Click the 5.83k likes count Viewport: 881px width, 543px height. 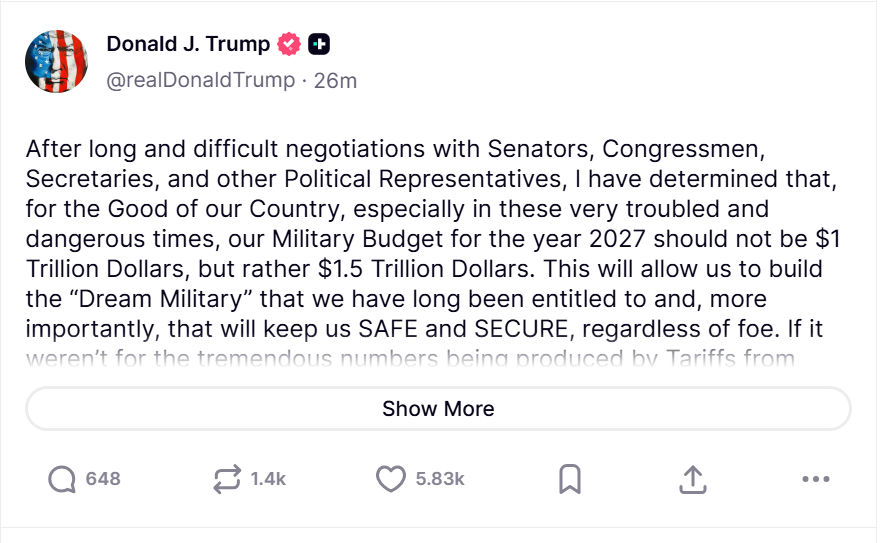[440, 479]
